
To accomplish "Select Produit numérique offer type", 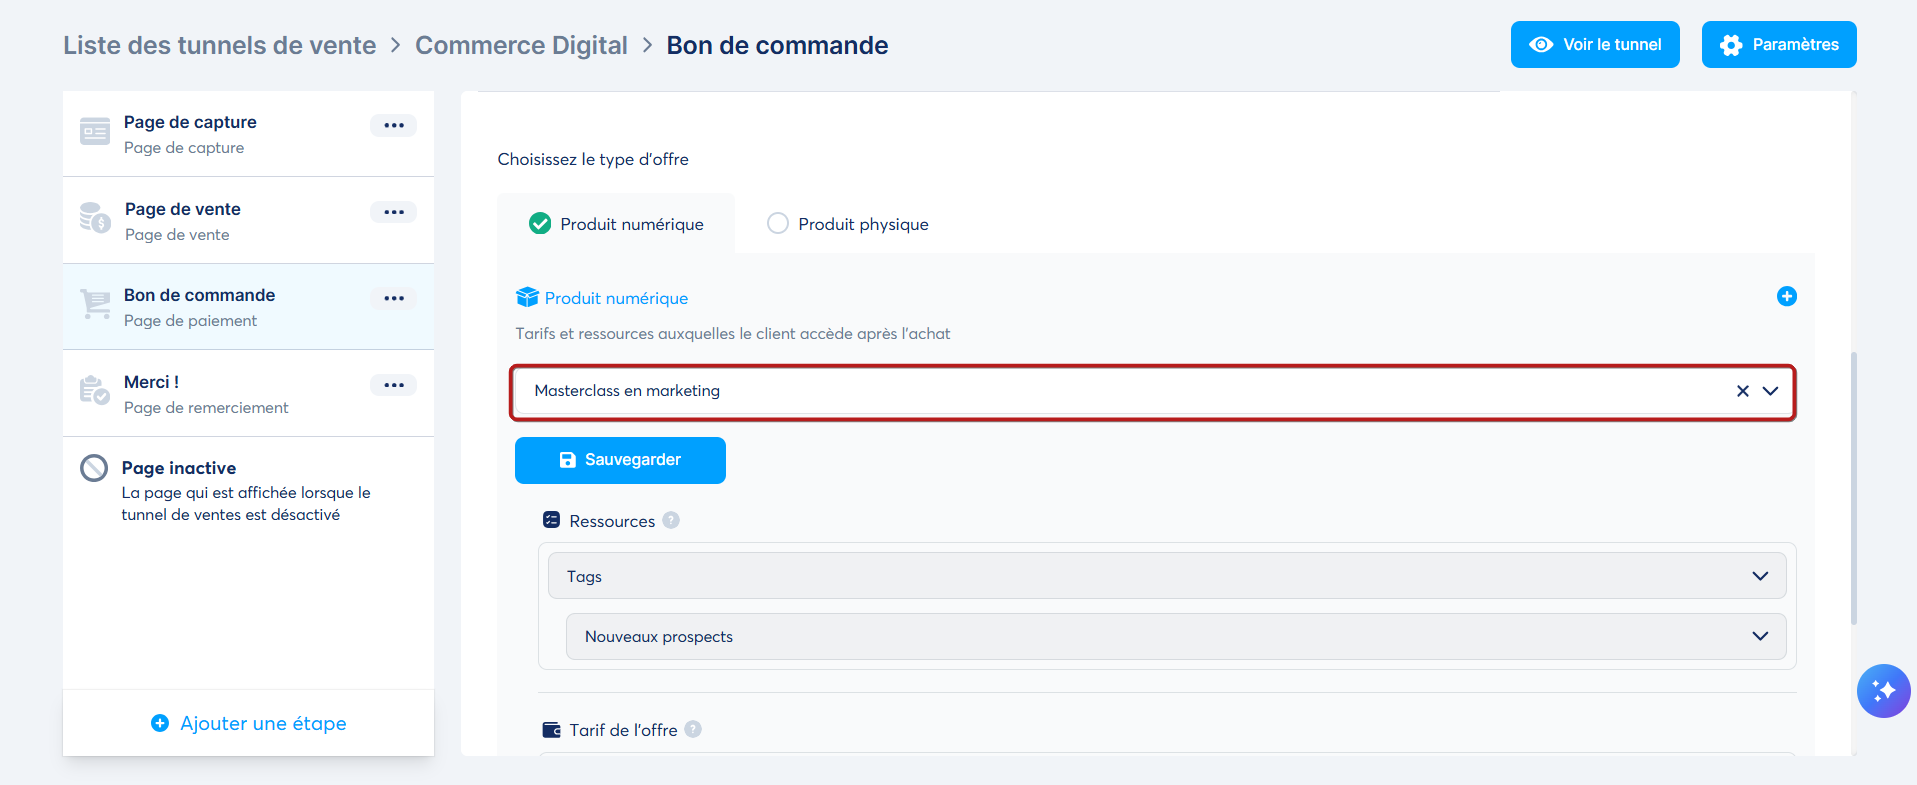I will 616,224.
